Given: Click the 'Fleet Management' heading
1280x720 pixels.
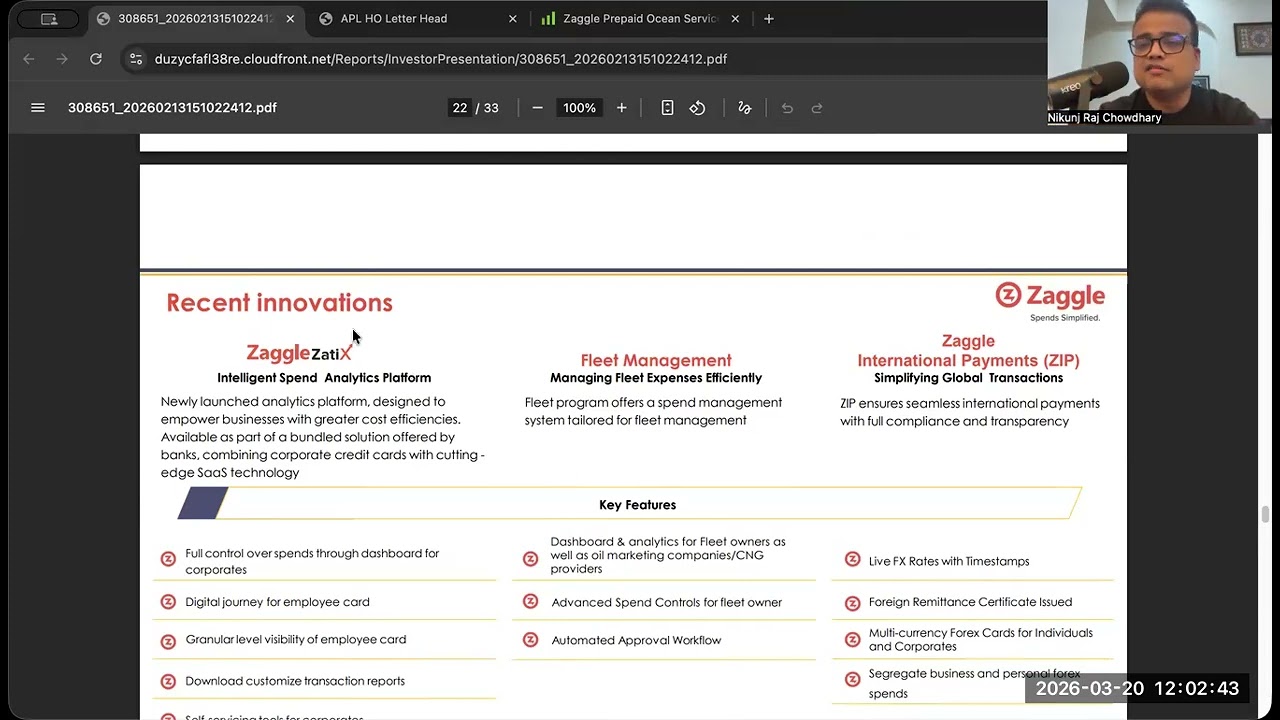Looking at the screenshot, I should pyautogui.click(x=656, y=360).
